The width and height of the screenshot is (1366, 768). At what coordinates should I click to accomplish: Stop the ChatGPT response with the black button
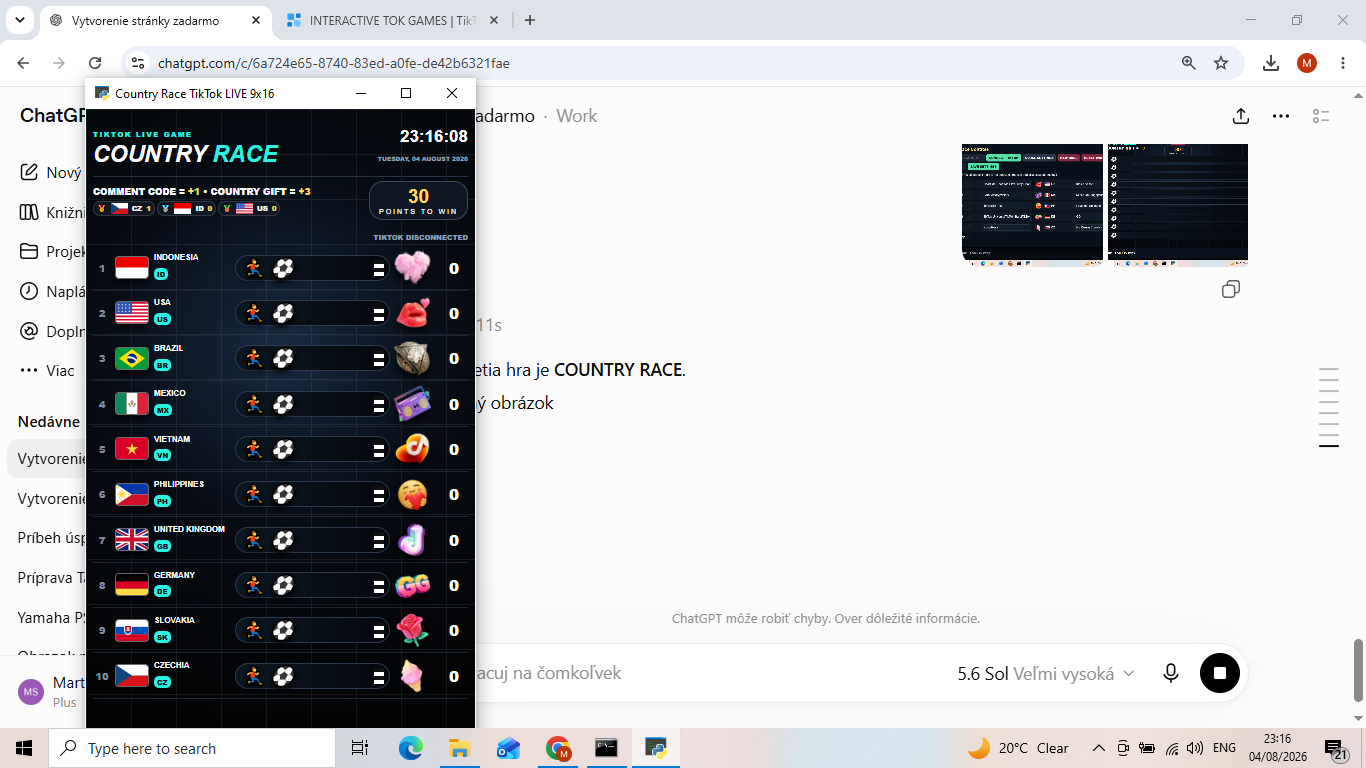click(x=1220, y=673)
